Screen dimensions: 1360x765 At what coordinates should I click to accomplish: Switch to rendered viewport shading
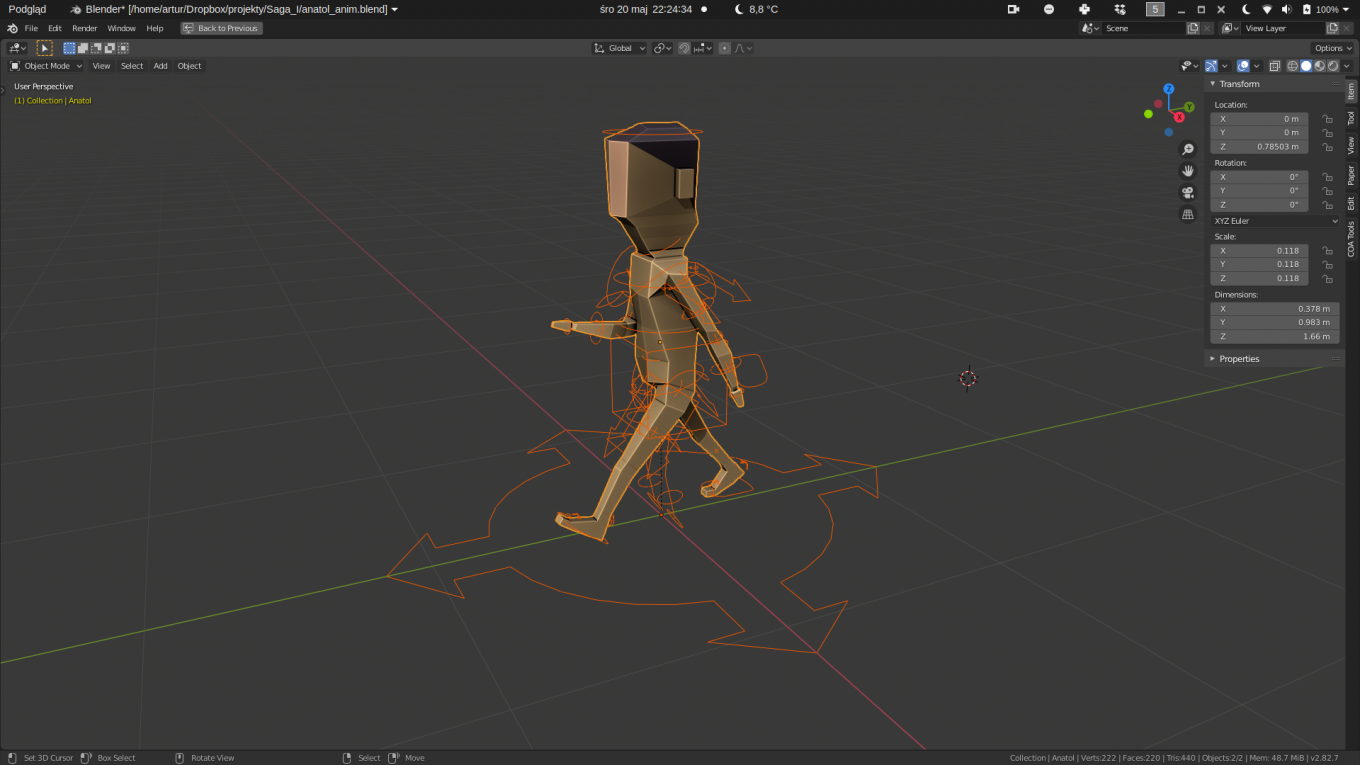click(x=1333, y=66)
